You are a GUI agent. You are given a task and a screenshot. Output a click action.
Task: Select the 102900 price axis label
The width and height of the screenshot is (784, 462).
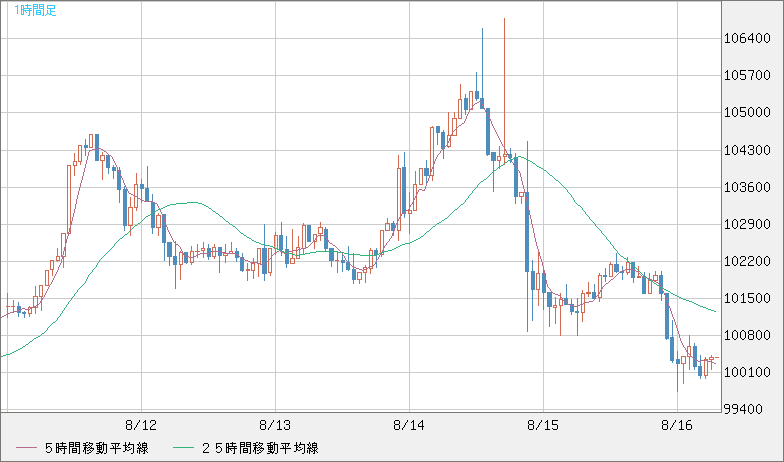point(747,224)
